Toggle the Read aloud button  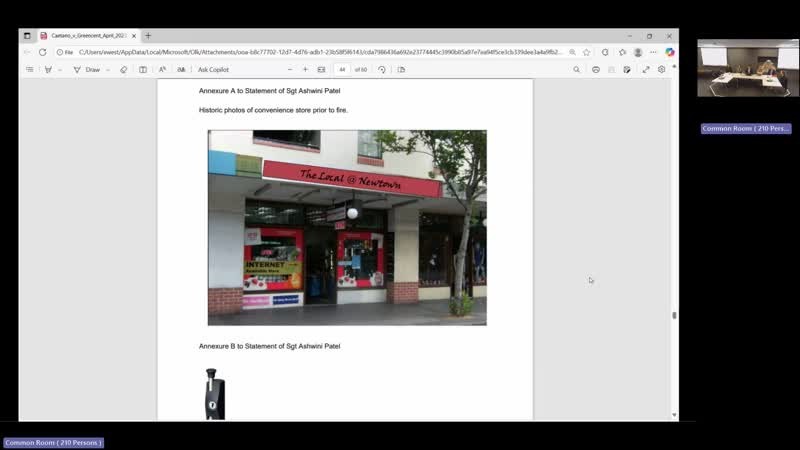click(162, 70)
